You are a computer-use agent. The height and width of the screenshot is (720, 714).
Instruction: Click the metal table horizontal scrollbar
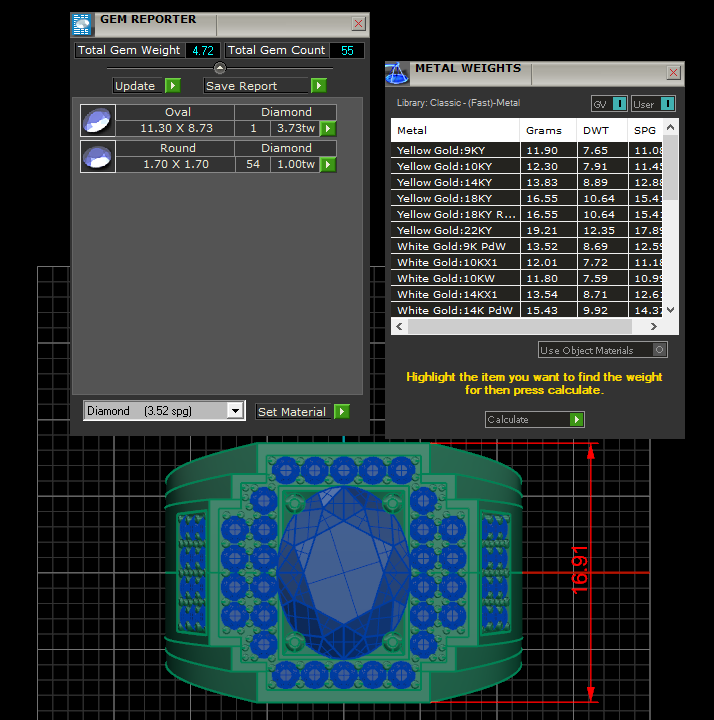pyautogui.click(x=520, y=326)
